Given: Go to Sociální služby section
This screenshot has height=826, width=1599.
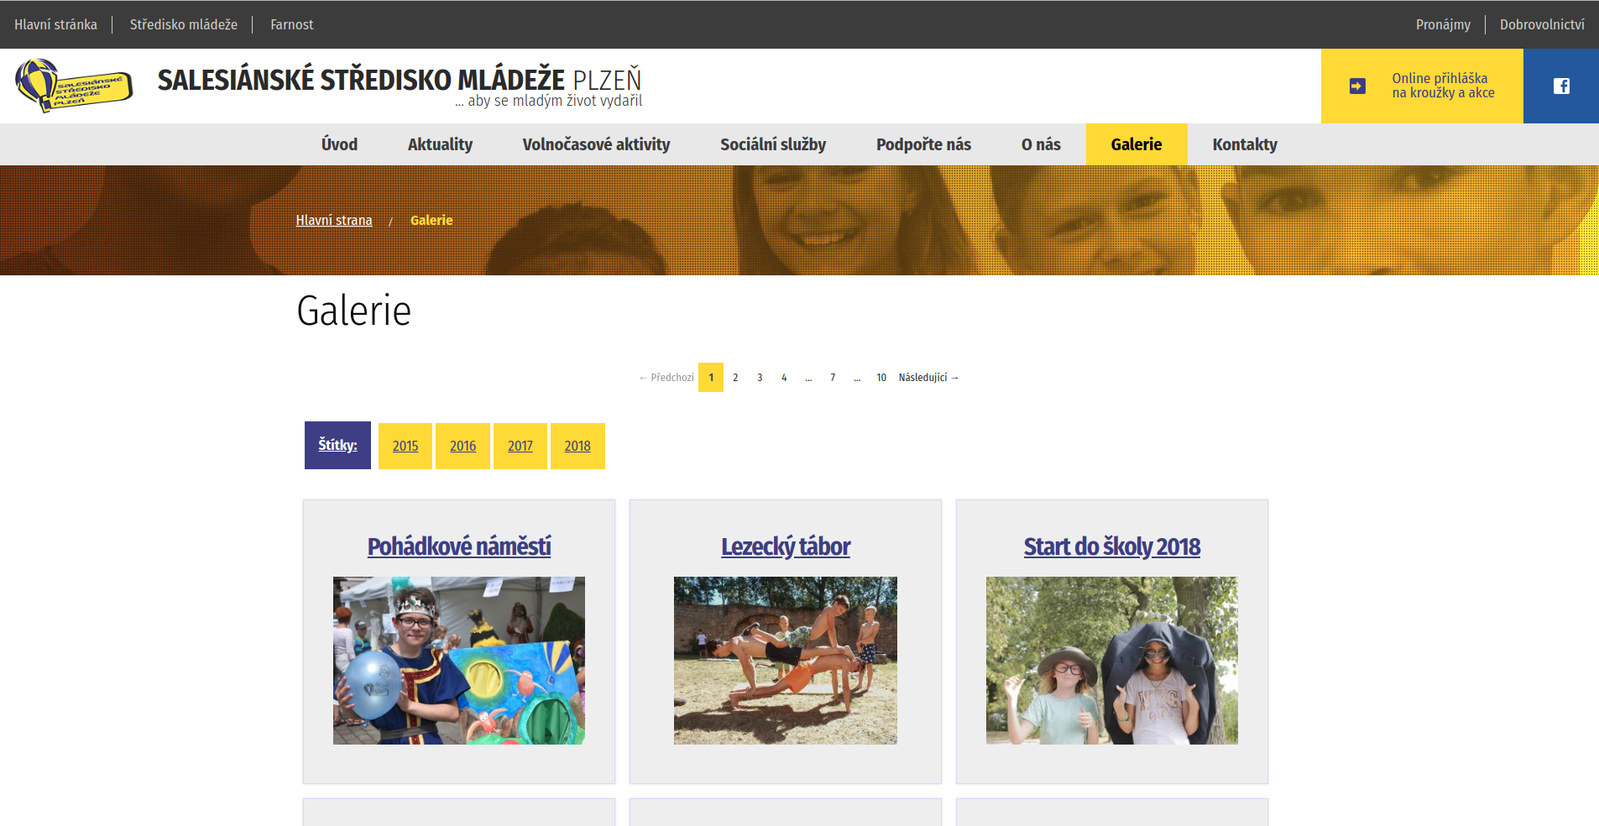Looking at the screenshot, I should [x=773, y=144].
